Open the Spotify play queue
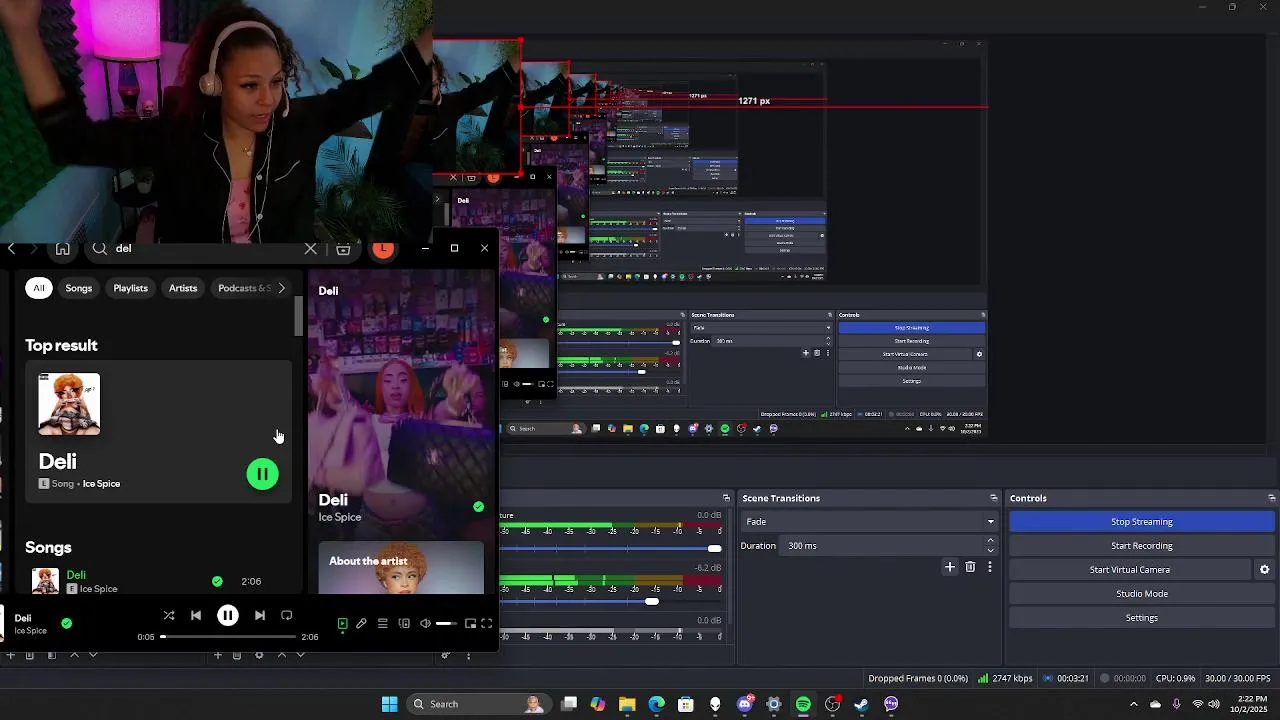The height and width of the screenshot is (720, 1280). (382, 623)
